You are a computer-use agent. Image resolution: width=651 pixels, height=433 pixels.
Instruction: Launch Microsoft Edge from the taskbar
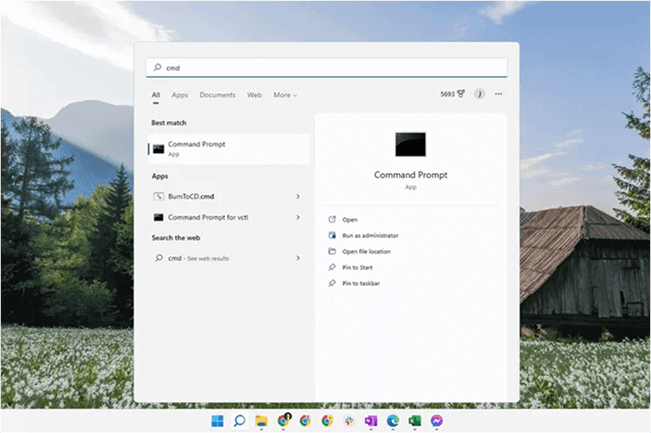tap(393, 421)
